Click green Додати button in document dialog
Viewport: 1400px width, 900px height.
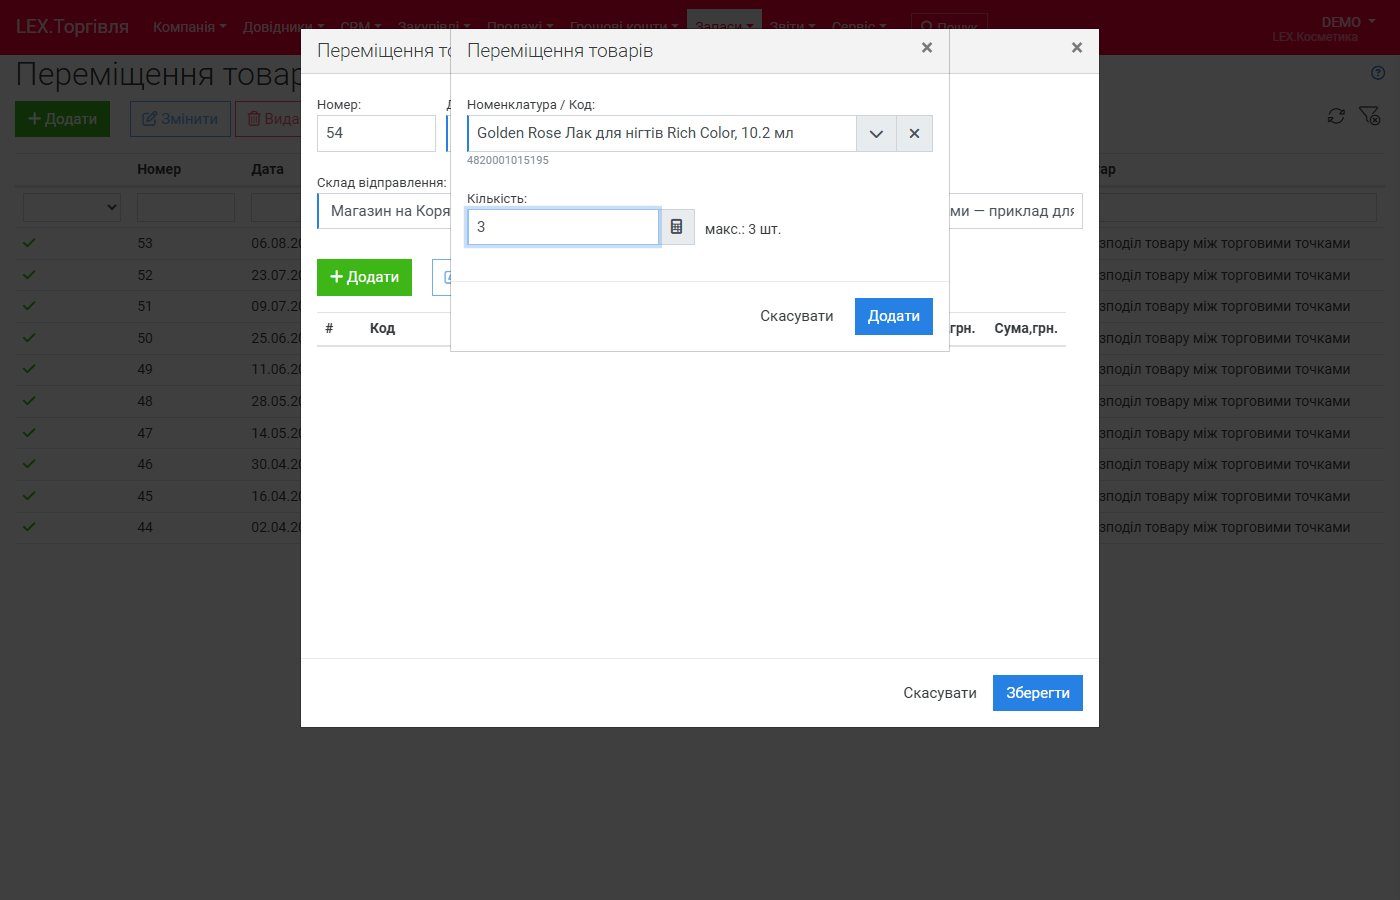point(364,277)
